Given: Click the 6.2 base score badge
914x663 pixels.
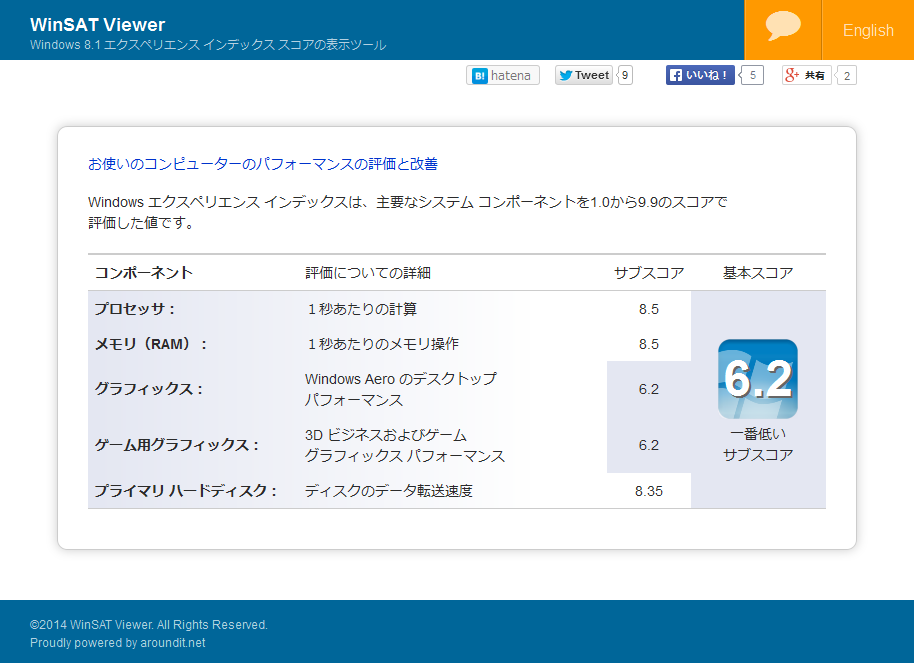Looking at the screenshot, I should coord(757,379).
